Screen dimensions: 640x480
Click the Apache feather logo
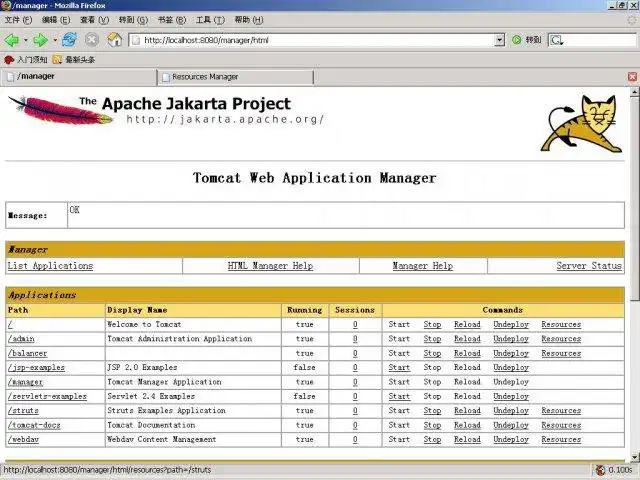tap(60, 110)
